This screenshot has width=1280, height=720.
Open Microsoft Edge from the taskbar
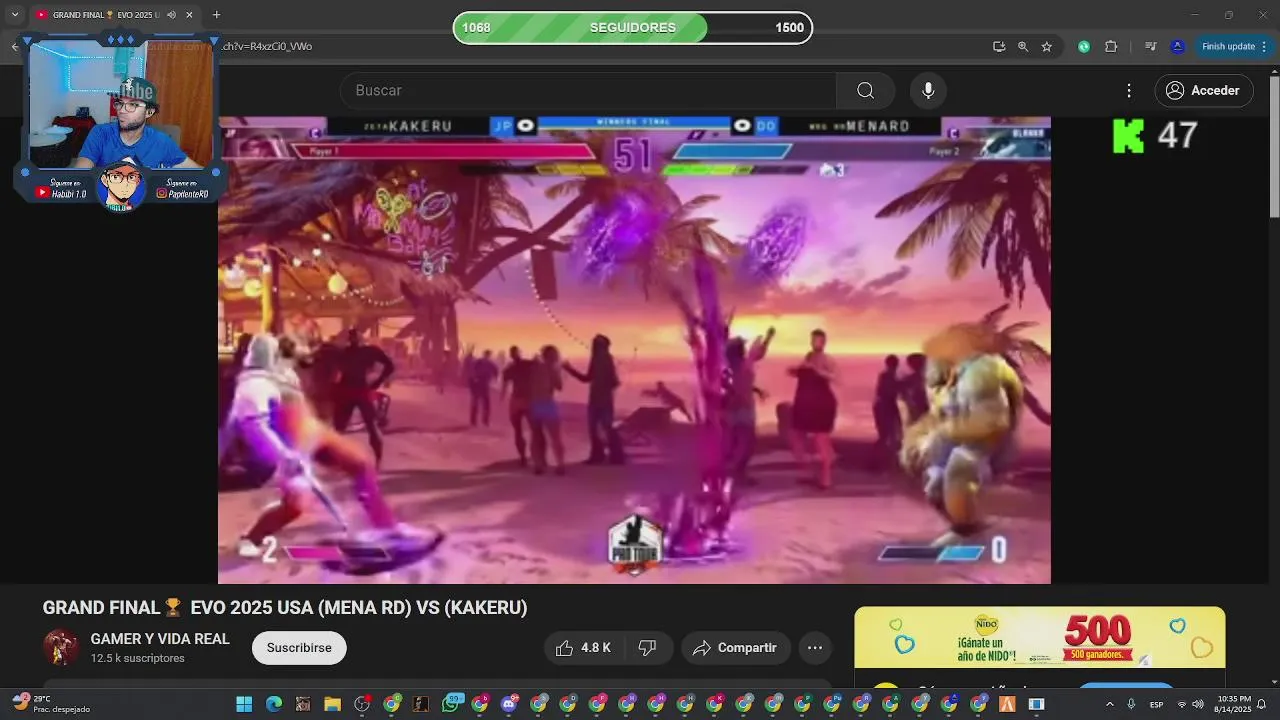tap(273, 704)
